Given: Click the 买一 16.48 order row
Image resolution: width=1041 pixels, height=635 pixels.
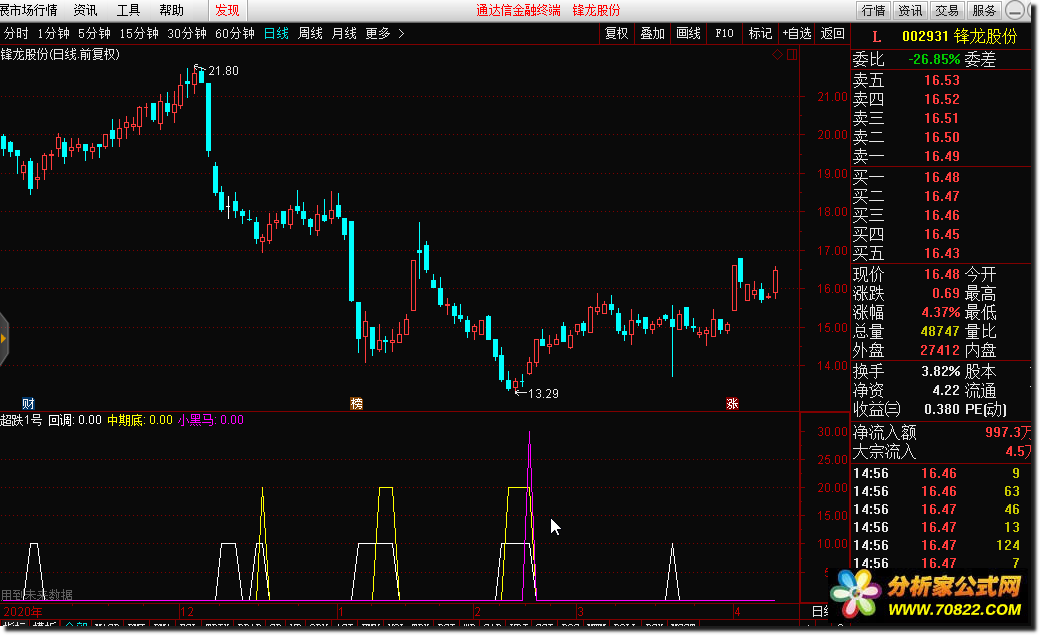Looking at the screenshot, I should tap(941, 177).
